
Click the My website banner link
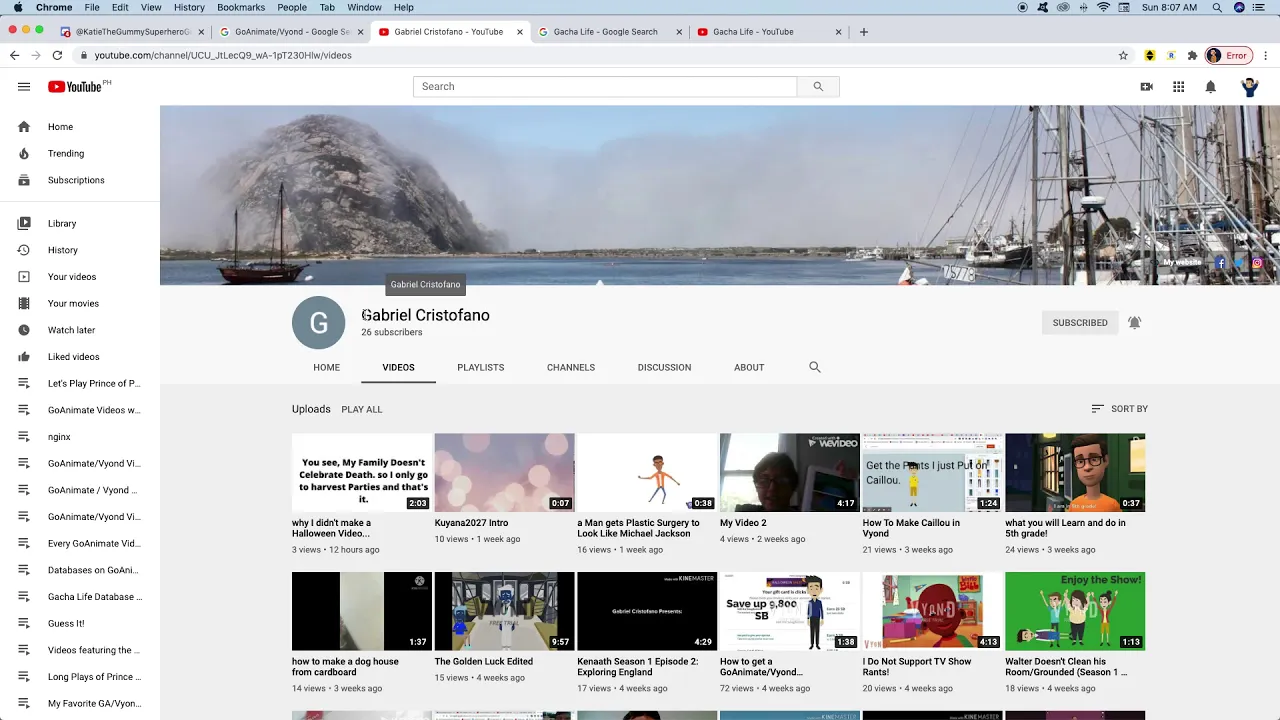1182,263
